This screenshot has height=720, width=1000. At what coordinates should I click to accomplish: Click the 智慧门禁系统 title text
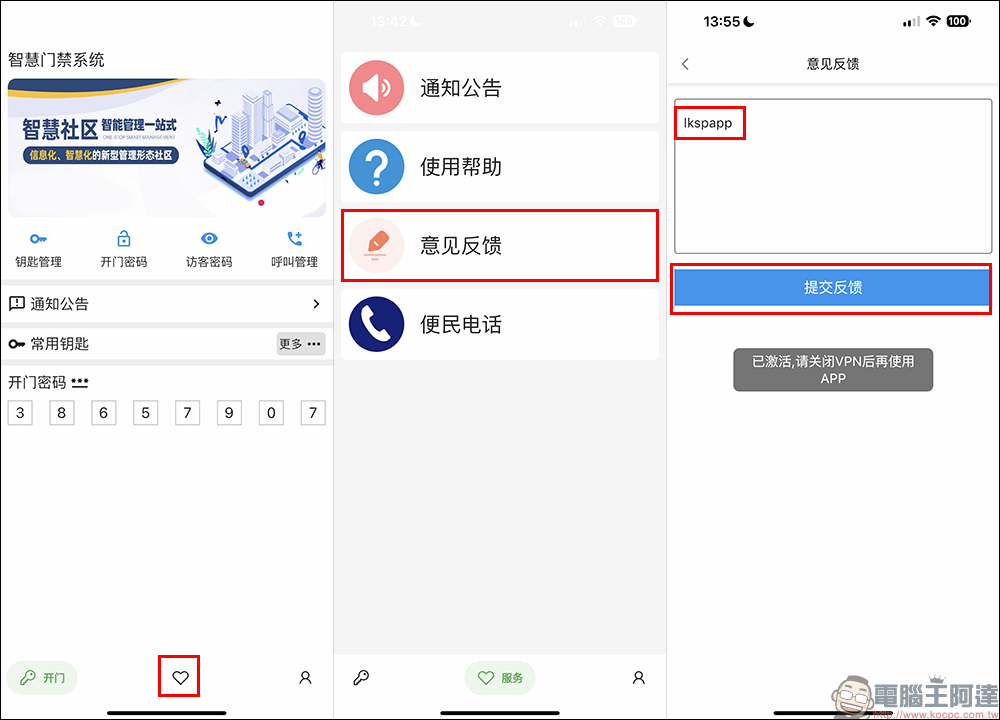(x=56, y=60)
